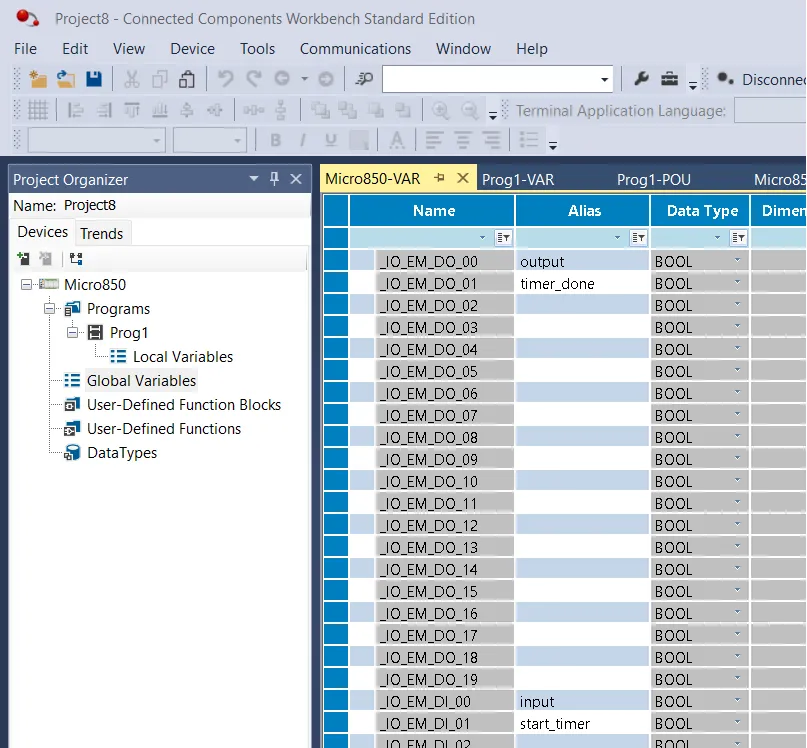This screenshot has width=807, height=748.
Task: Click the row selector of _IO_EM_DO_10
Action: pos(336,481)
